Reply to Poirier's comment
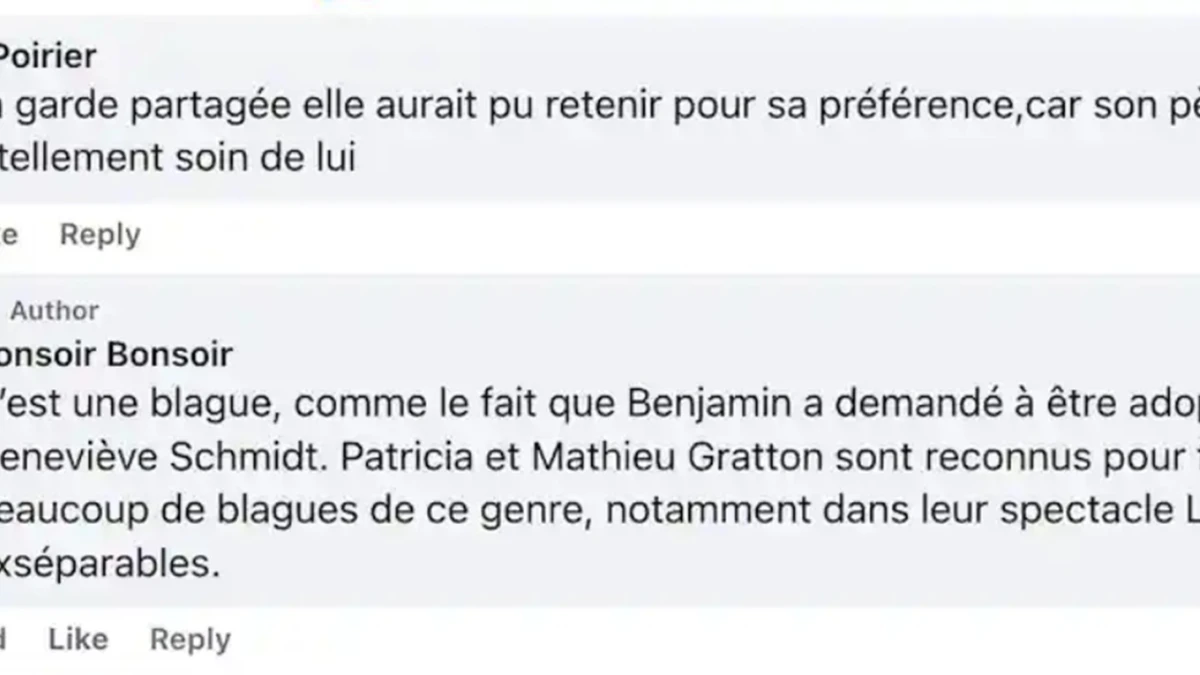Screen dimensions: 1200x675 pos(100,235)
